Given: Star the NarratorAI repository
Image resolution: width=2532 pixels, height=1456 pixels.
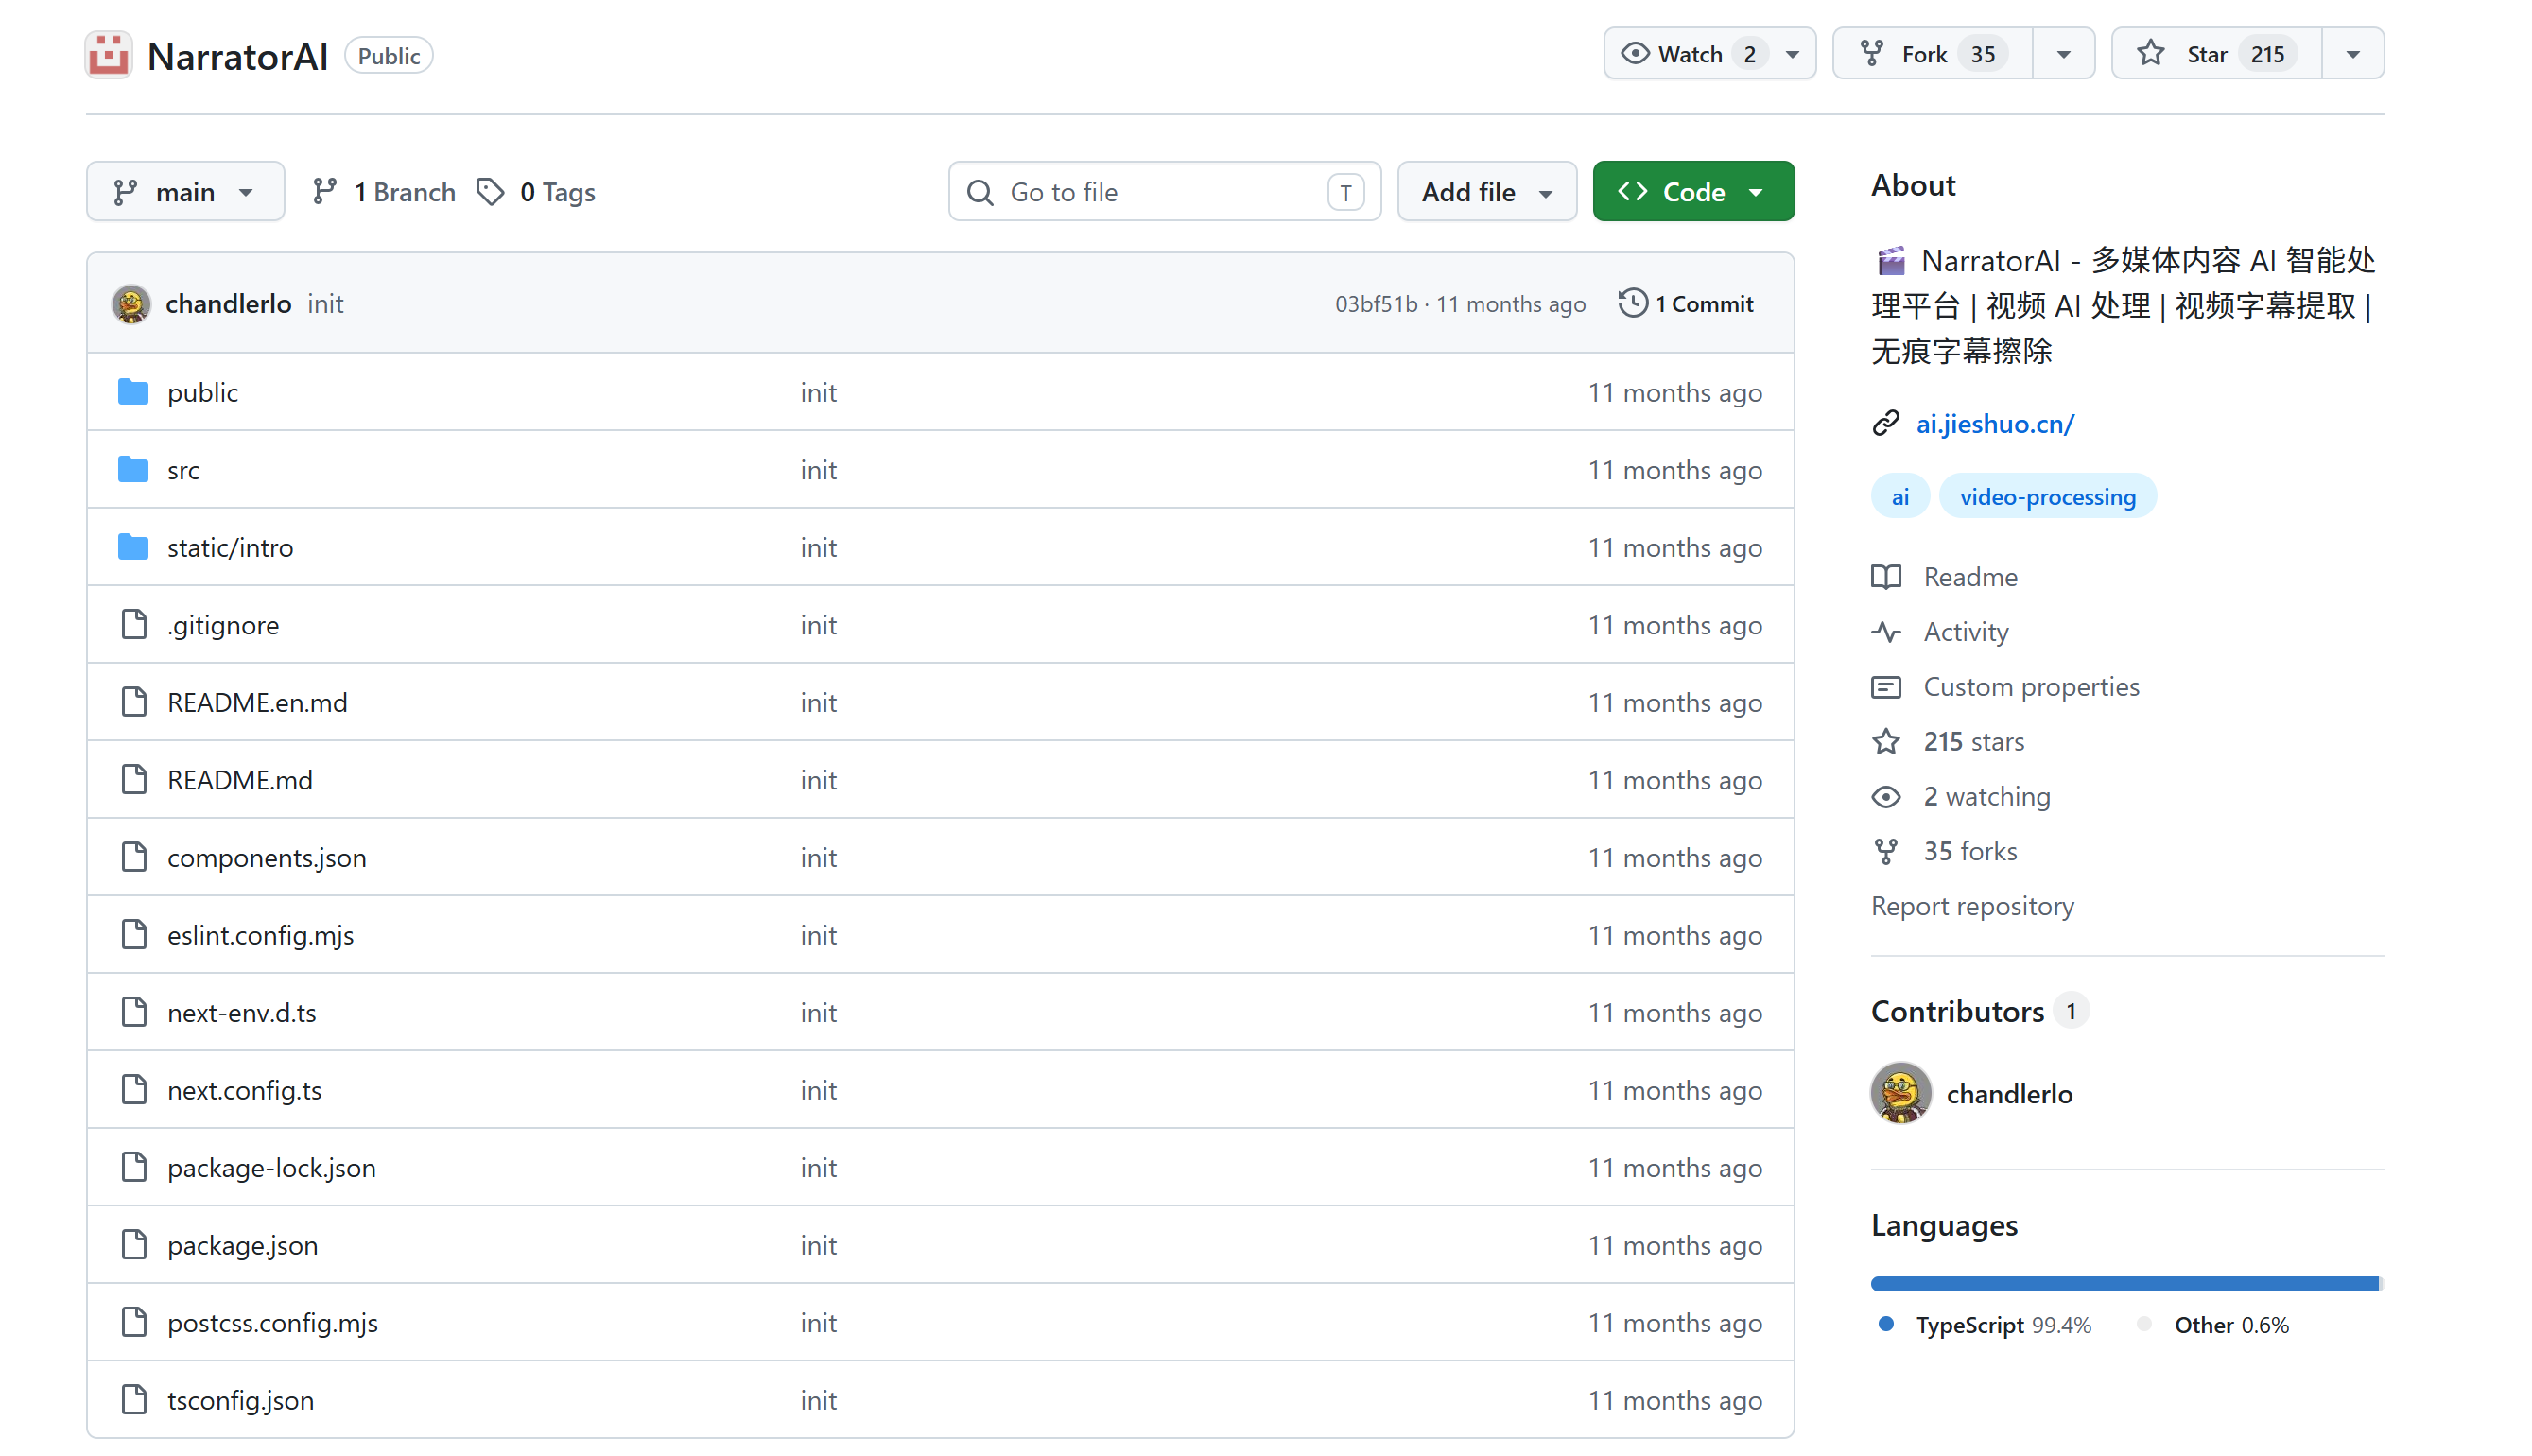Looking at the screenshot, I should (x=2217, y=54).
